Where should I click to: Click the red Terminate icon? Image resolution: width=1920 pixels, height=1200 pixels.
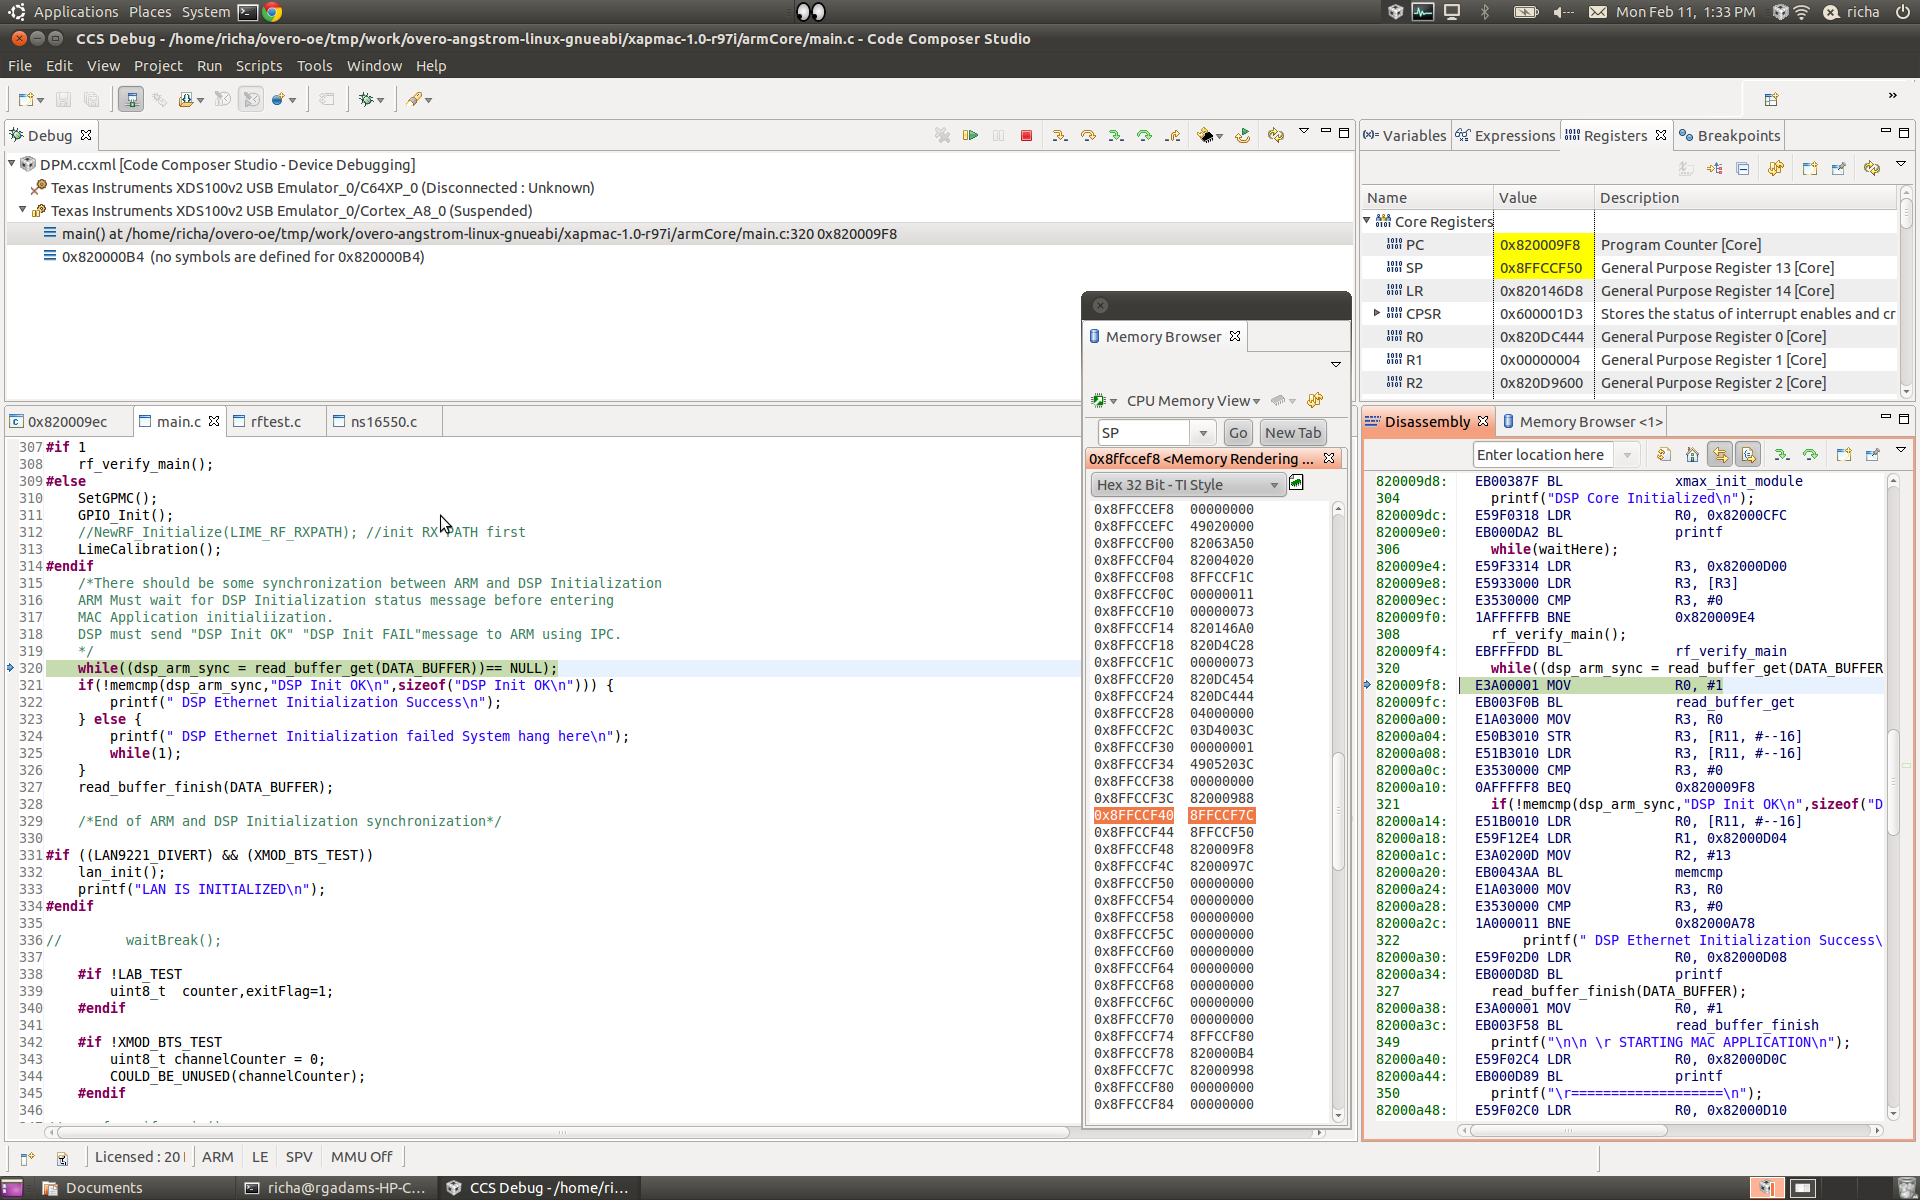[1026, 136]
